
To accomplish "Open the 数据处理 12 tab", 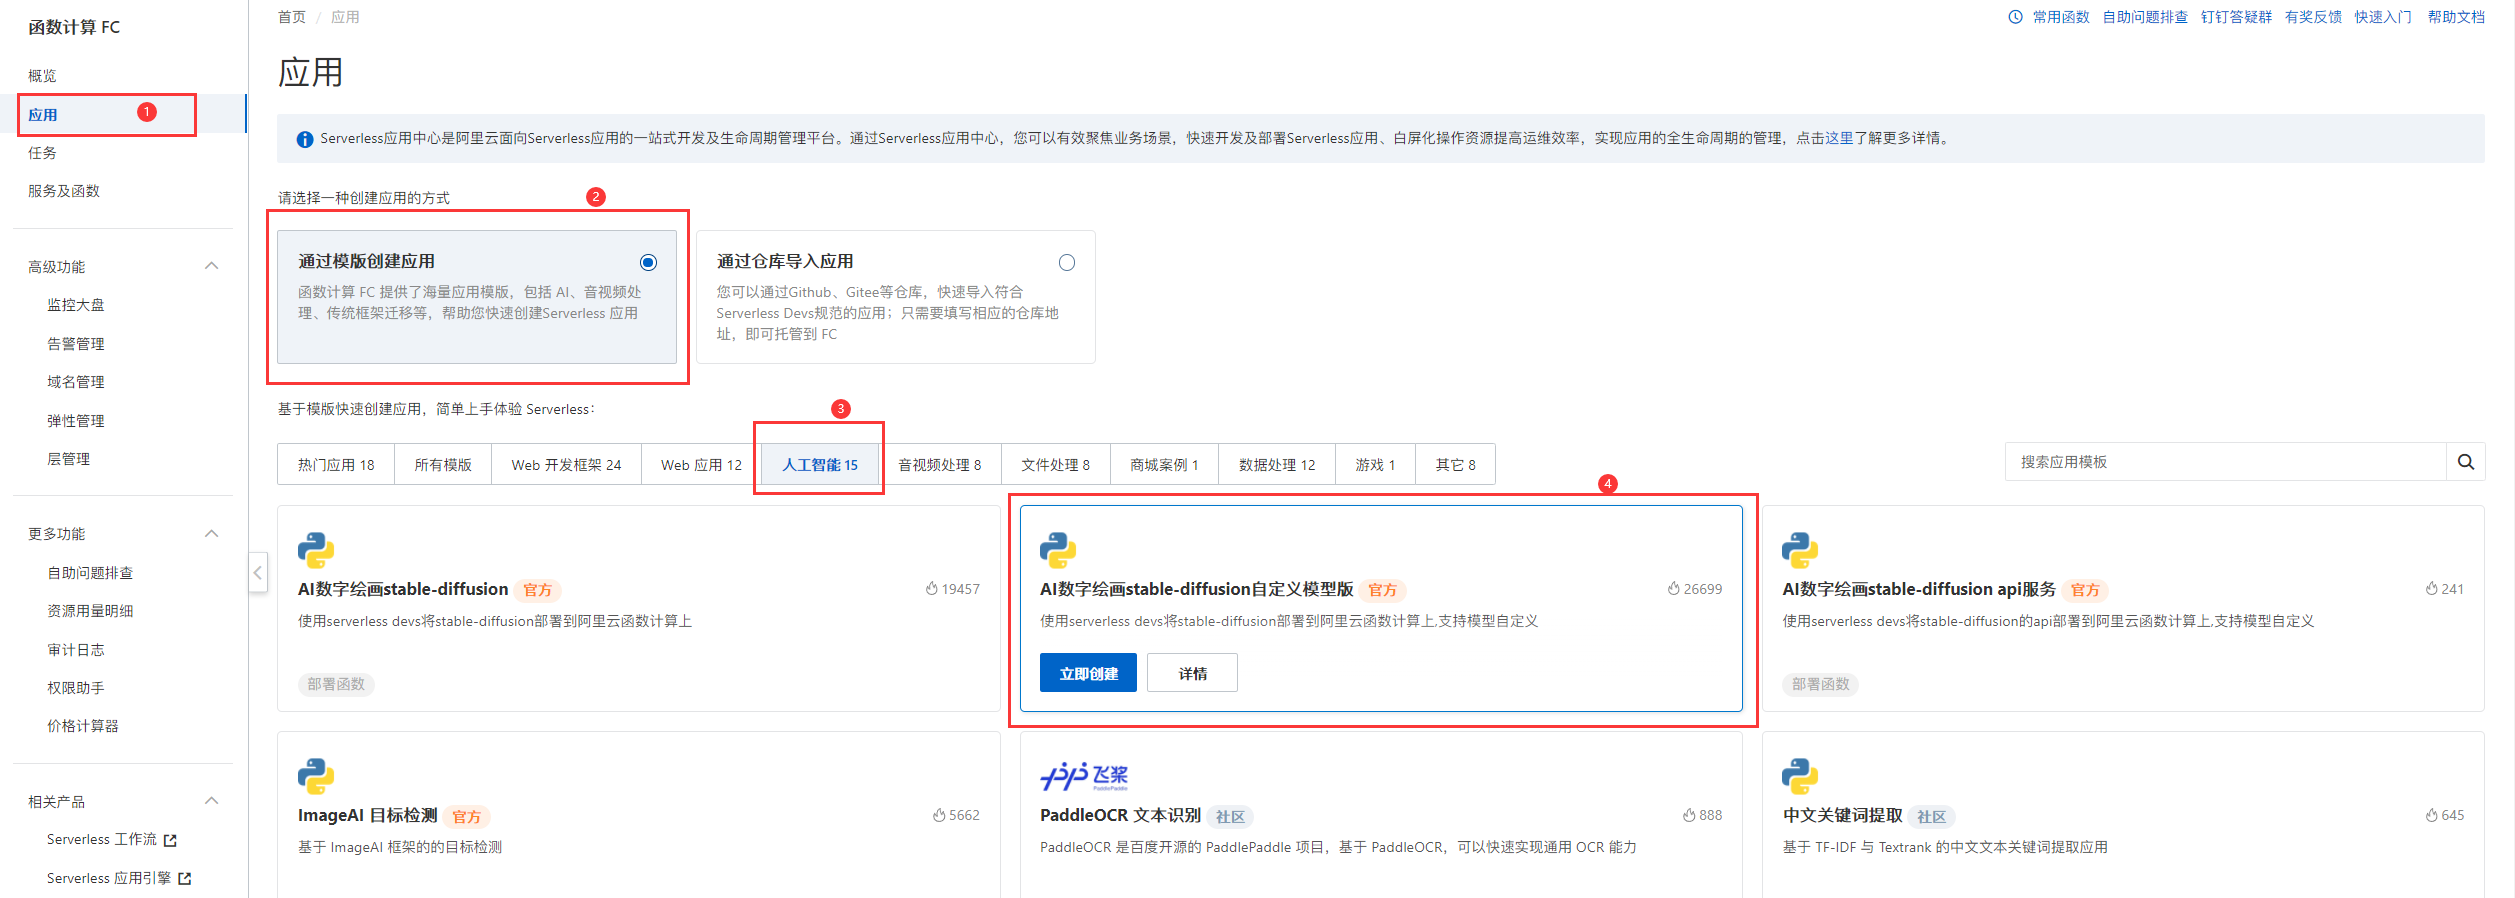I will coord(1277,465).
